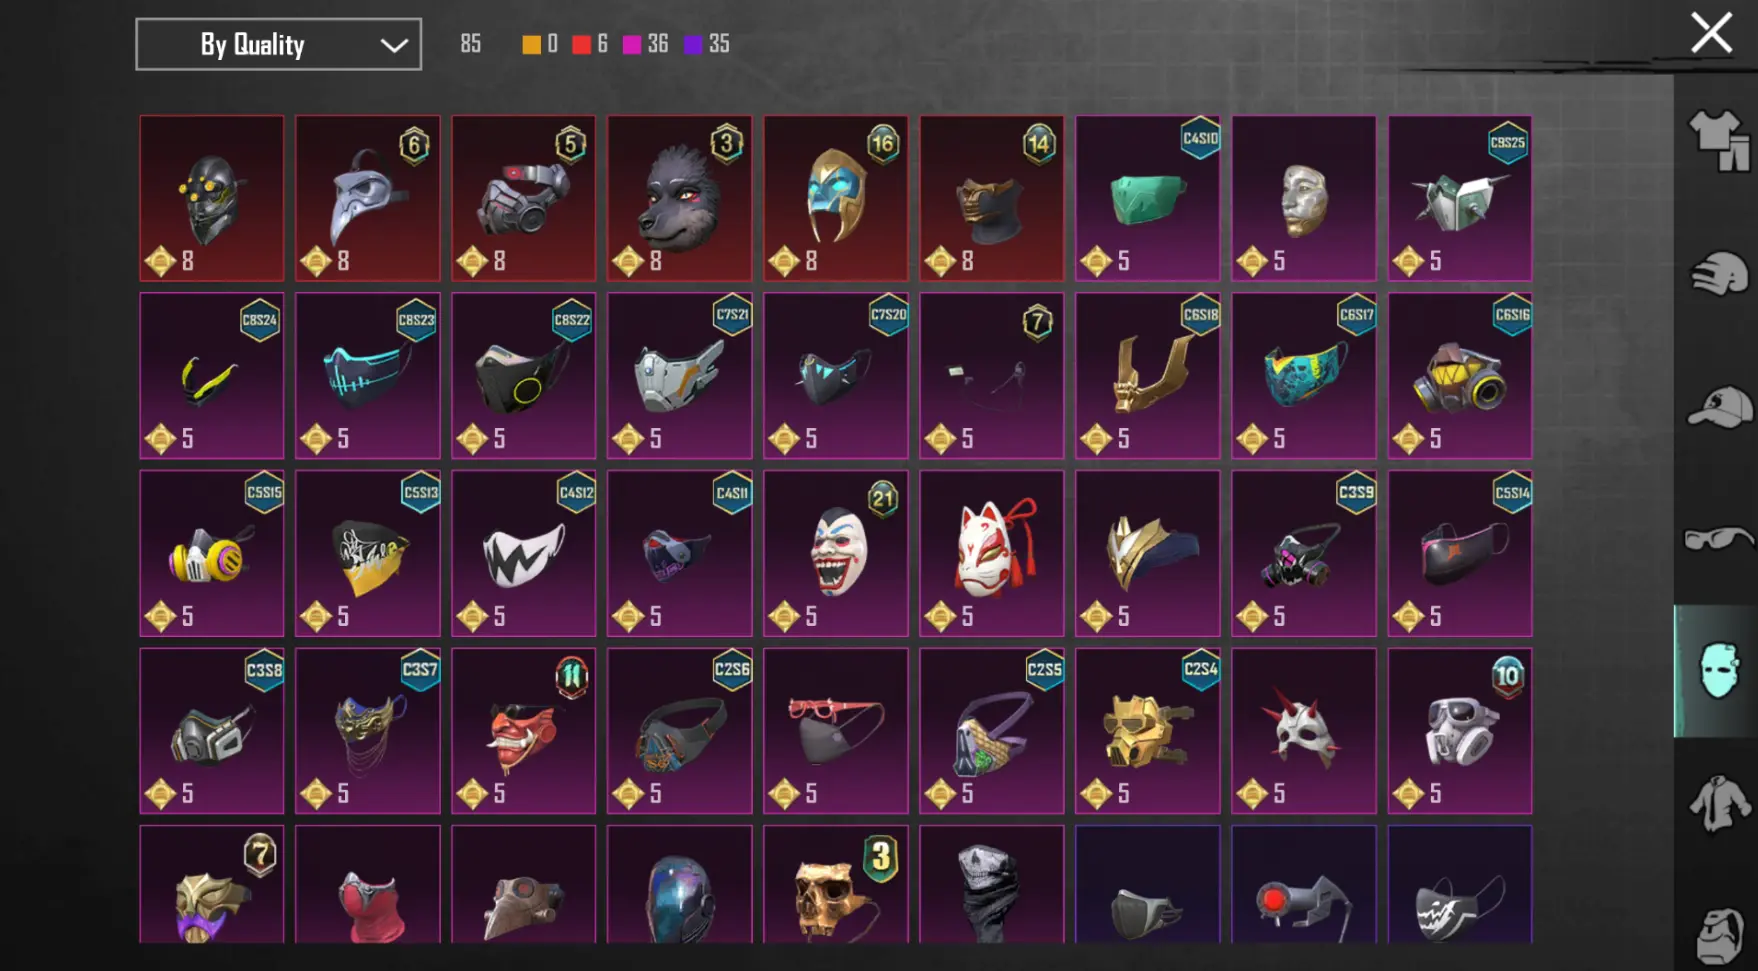
Task: Select the plague doctor beak mask
Action: tap(368, 198)
